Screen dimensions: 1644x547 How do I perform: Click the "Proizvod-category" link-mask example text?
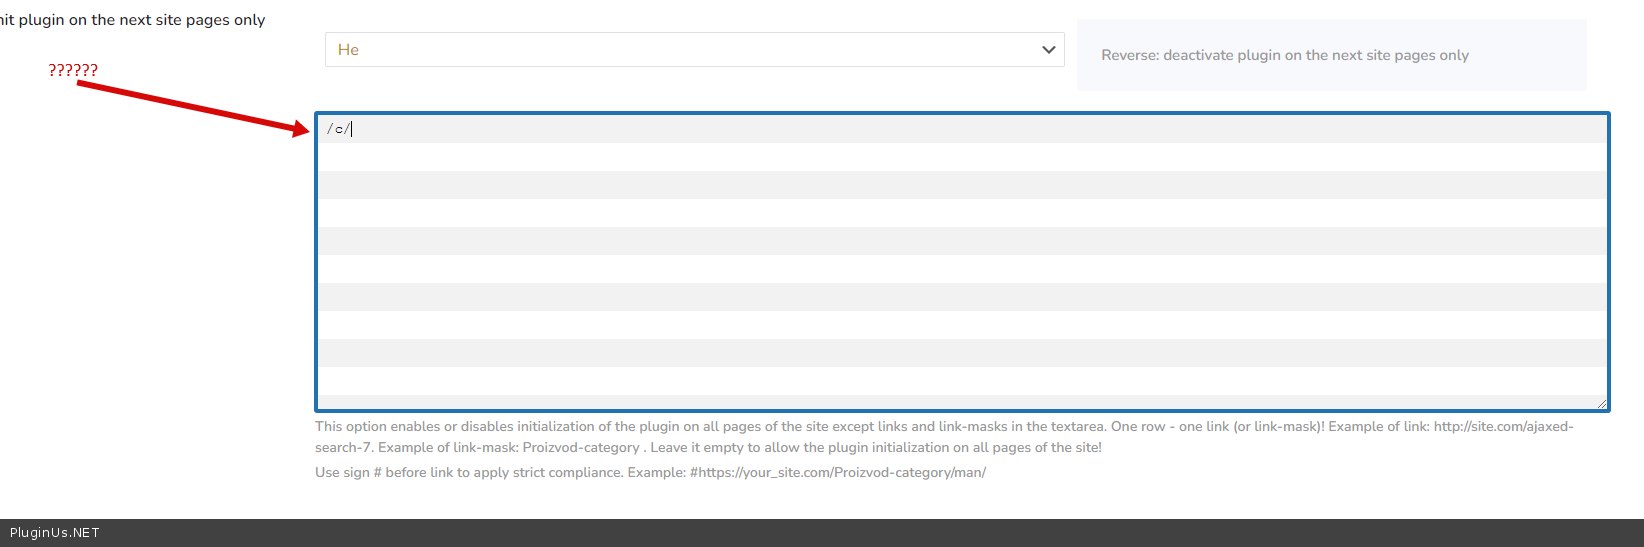pyautogui.click(x=580, y=447)
